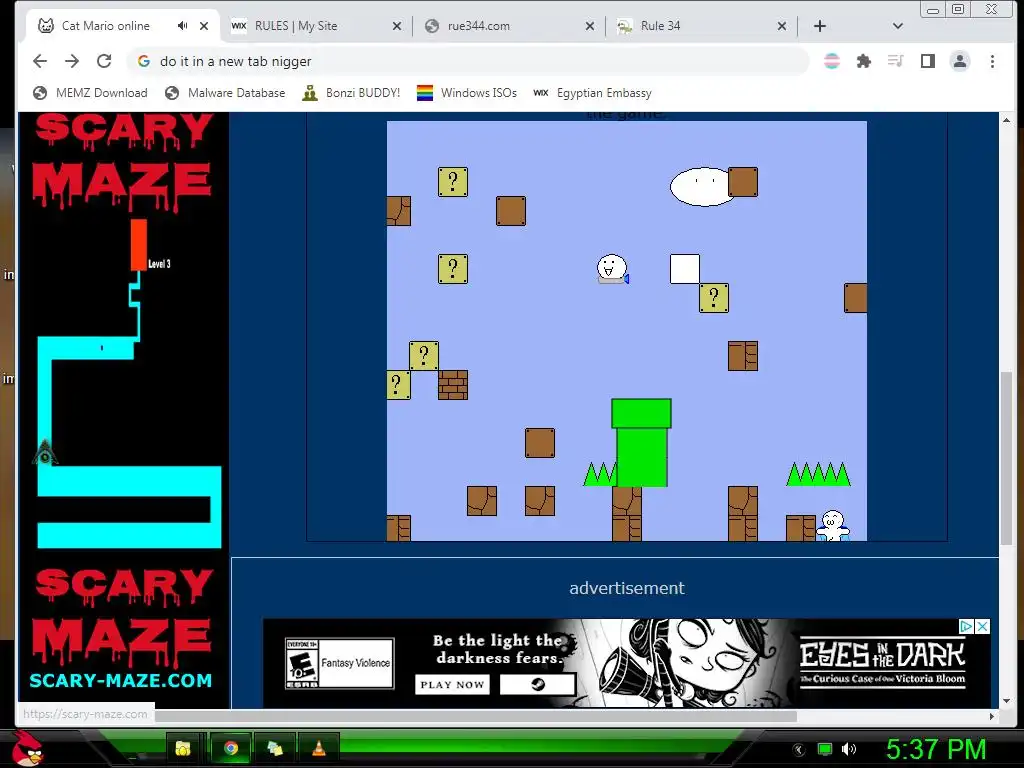This screenshot has height=768, width=1024.
Task: Click the horizontal scrollbar right arrow
Action: coord(992,716)
